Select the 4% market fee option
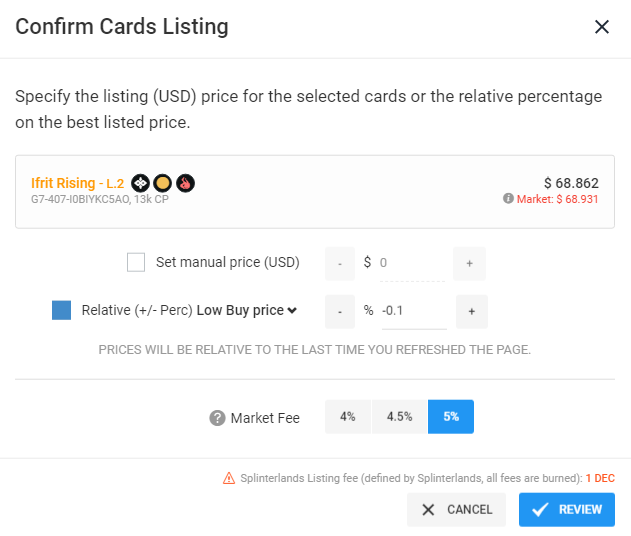631x536 pixels. (348, 416)
